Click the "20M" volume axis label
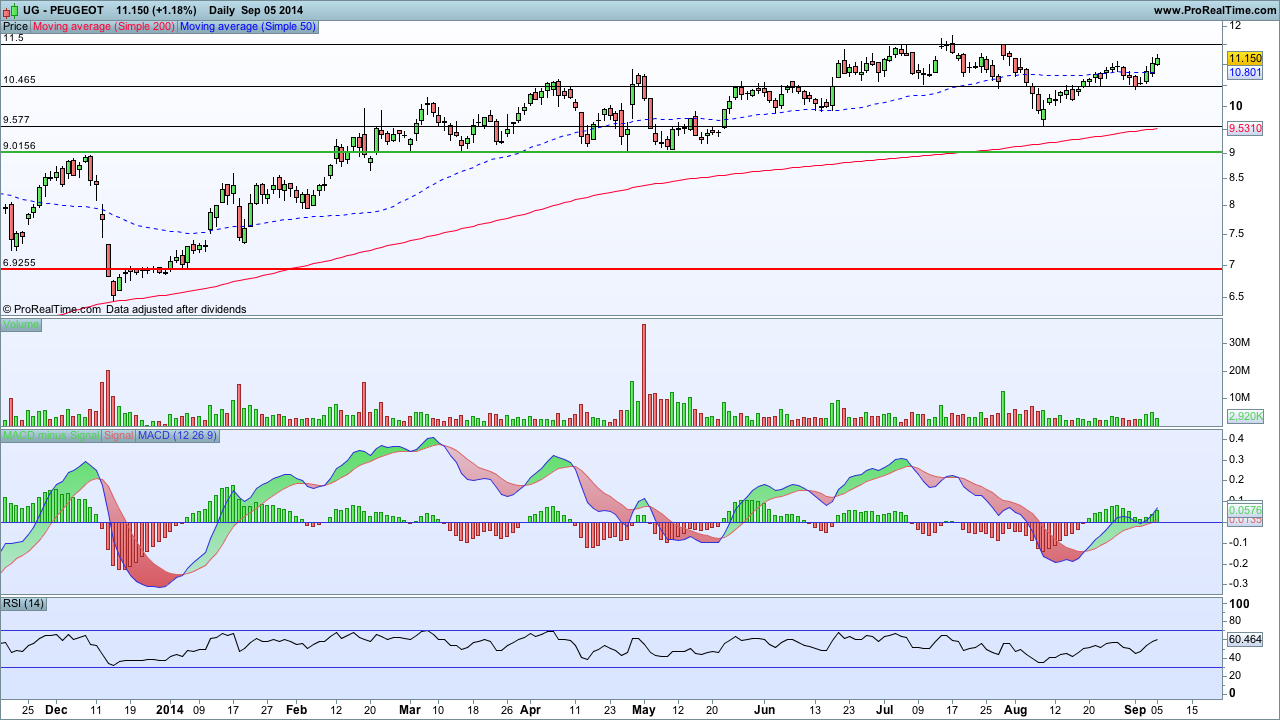The width and height of the screenshot is (1280, 720). point(1240,370)
